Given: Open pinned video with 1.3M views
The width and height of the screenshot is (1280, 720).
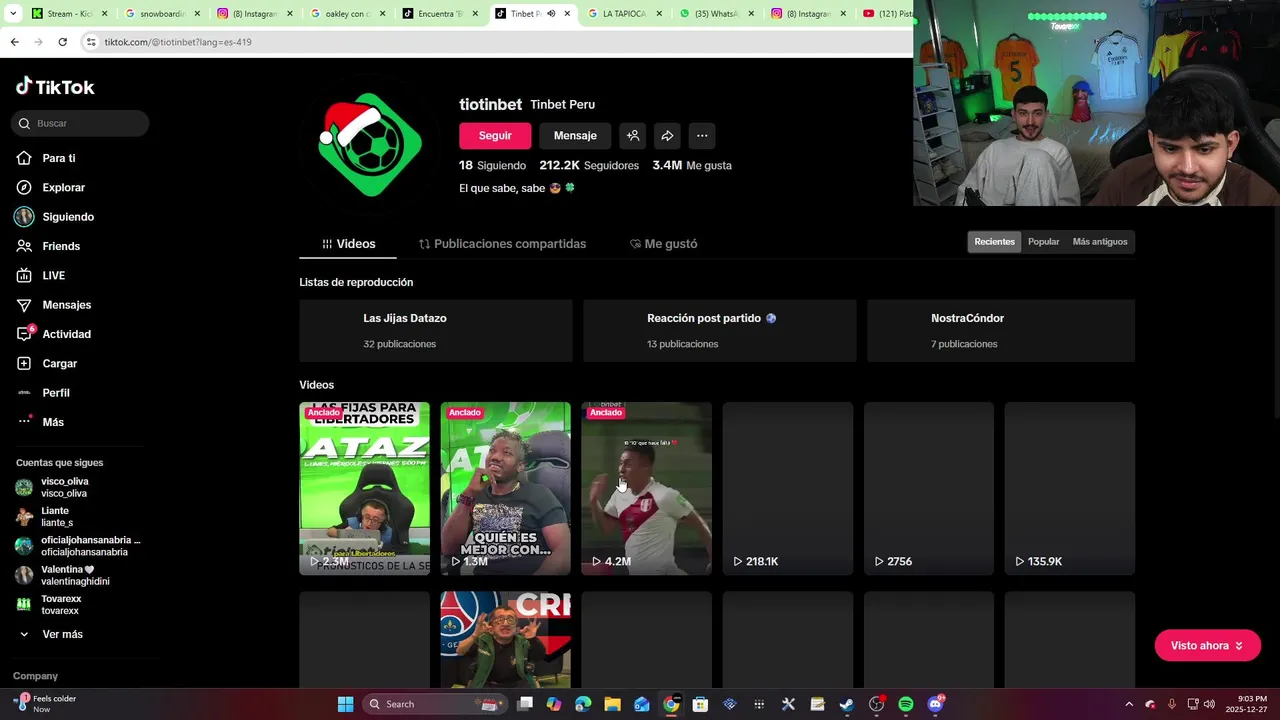Looking at the screenshot, I should point(506,489).
